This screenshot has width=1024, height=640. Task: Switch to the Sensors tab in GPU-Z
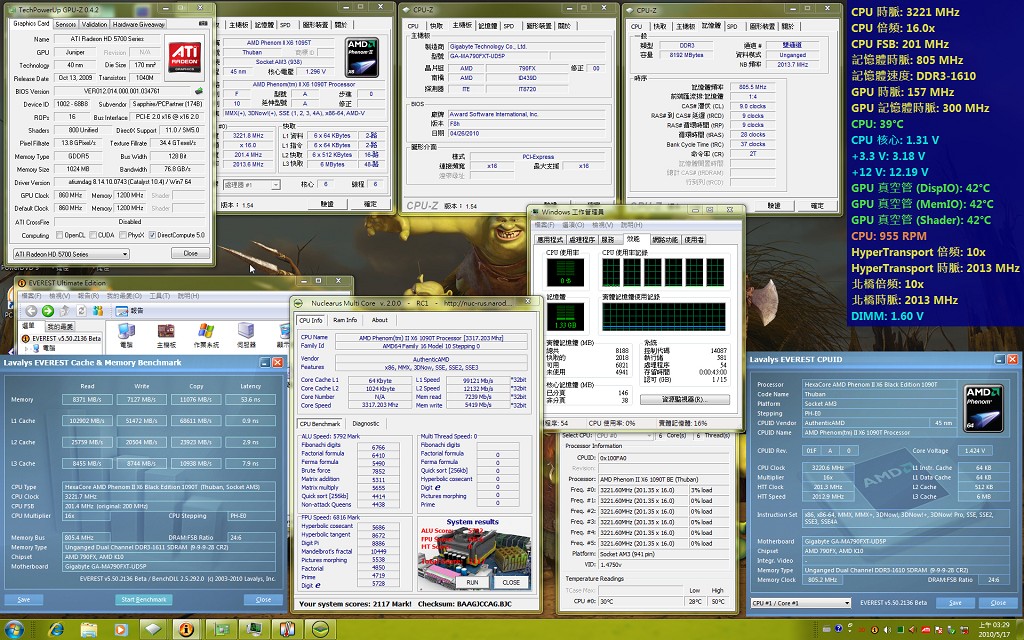tap(65, 24)
